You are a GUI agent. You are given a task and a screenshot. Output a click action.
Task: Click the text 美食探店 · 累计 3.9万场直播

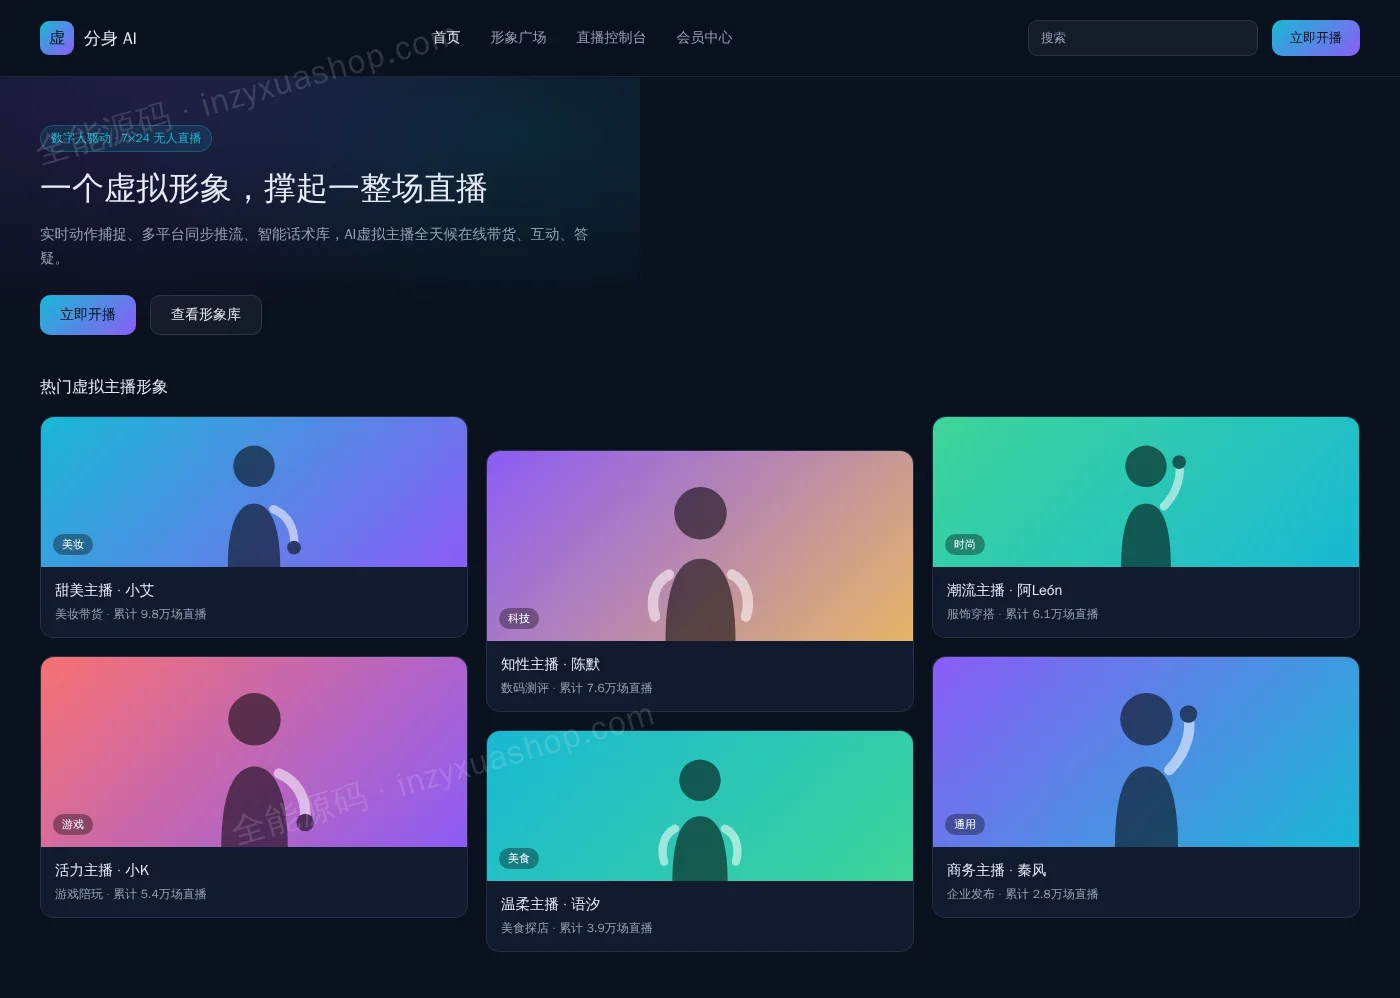577,928
